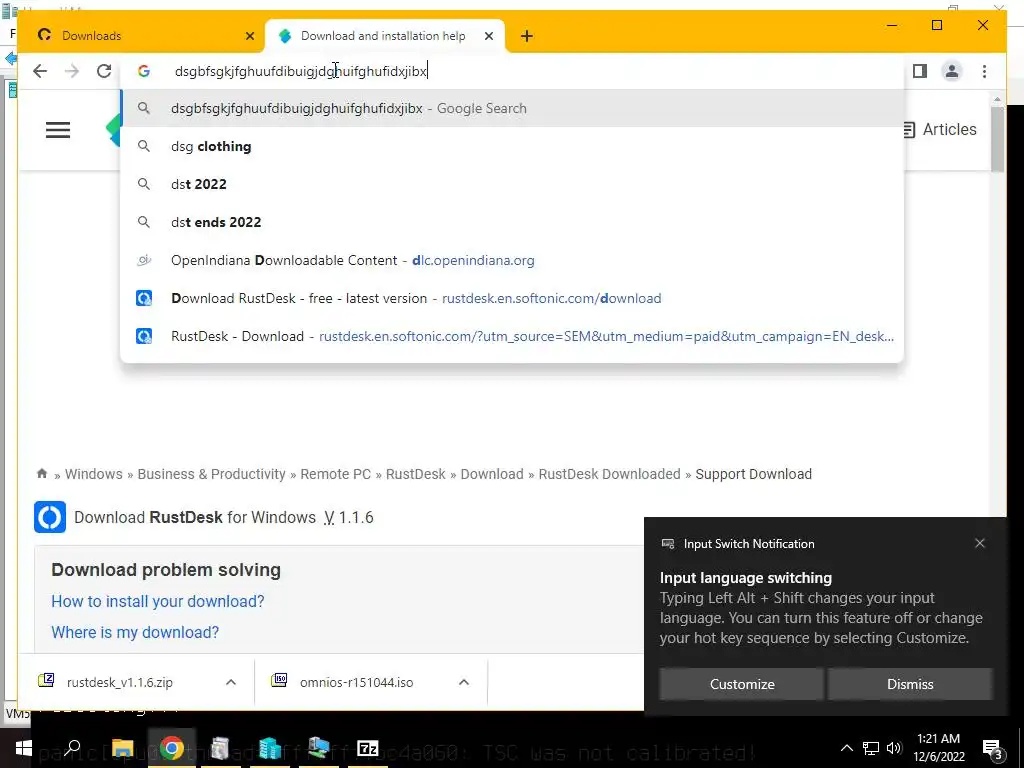Open Business & Productivity breadcrumb
This screenshot has width=1024, height=768.
[x=211, y=474]
